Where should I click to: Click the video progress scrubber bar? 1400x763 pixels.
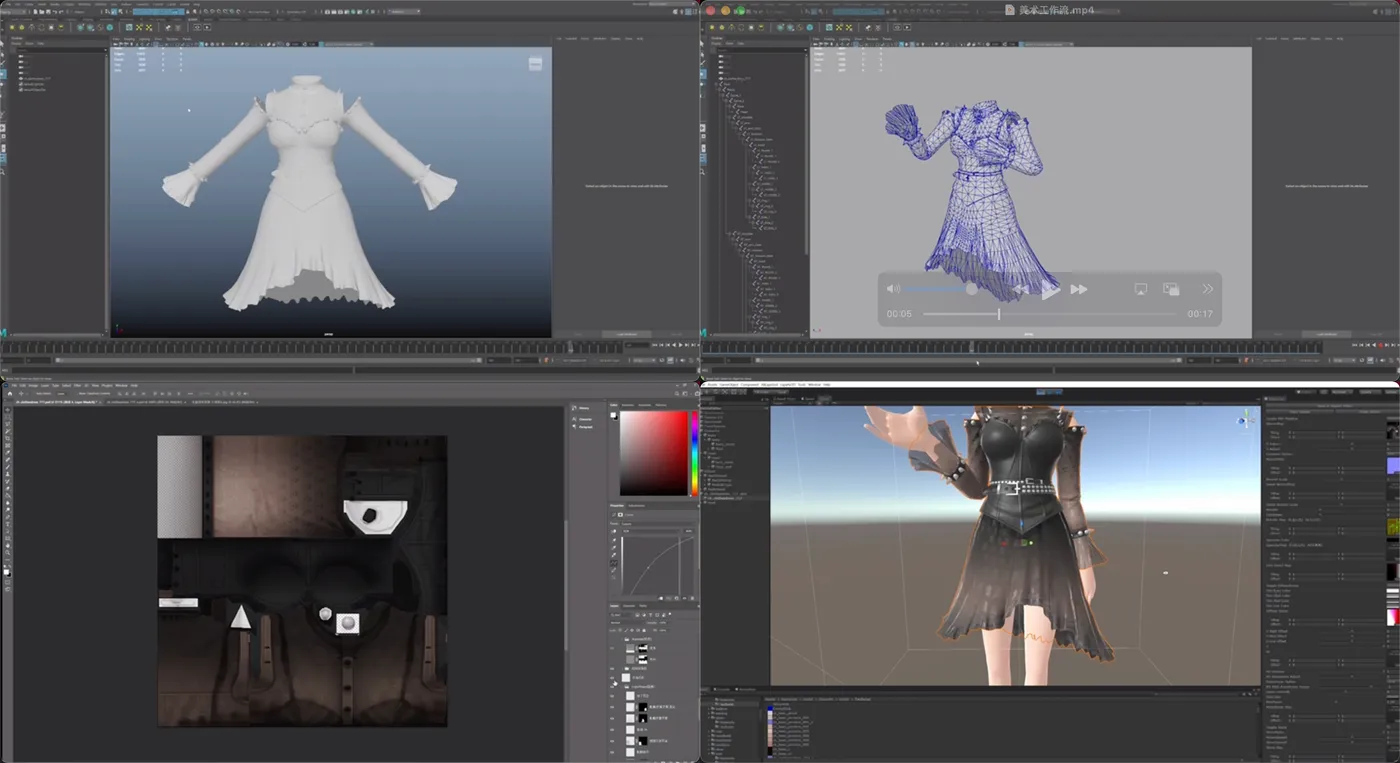pyautogui.click(x=1050, y=314)
